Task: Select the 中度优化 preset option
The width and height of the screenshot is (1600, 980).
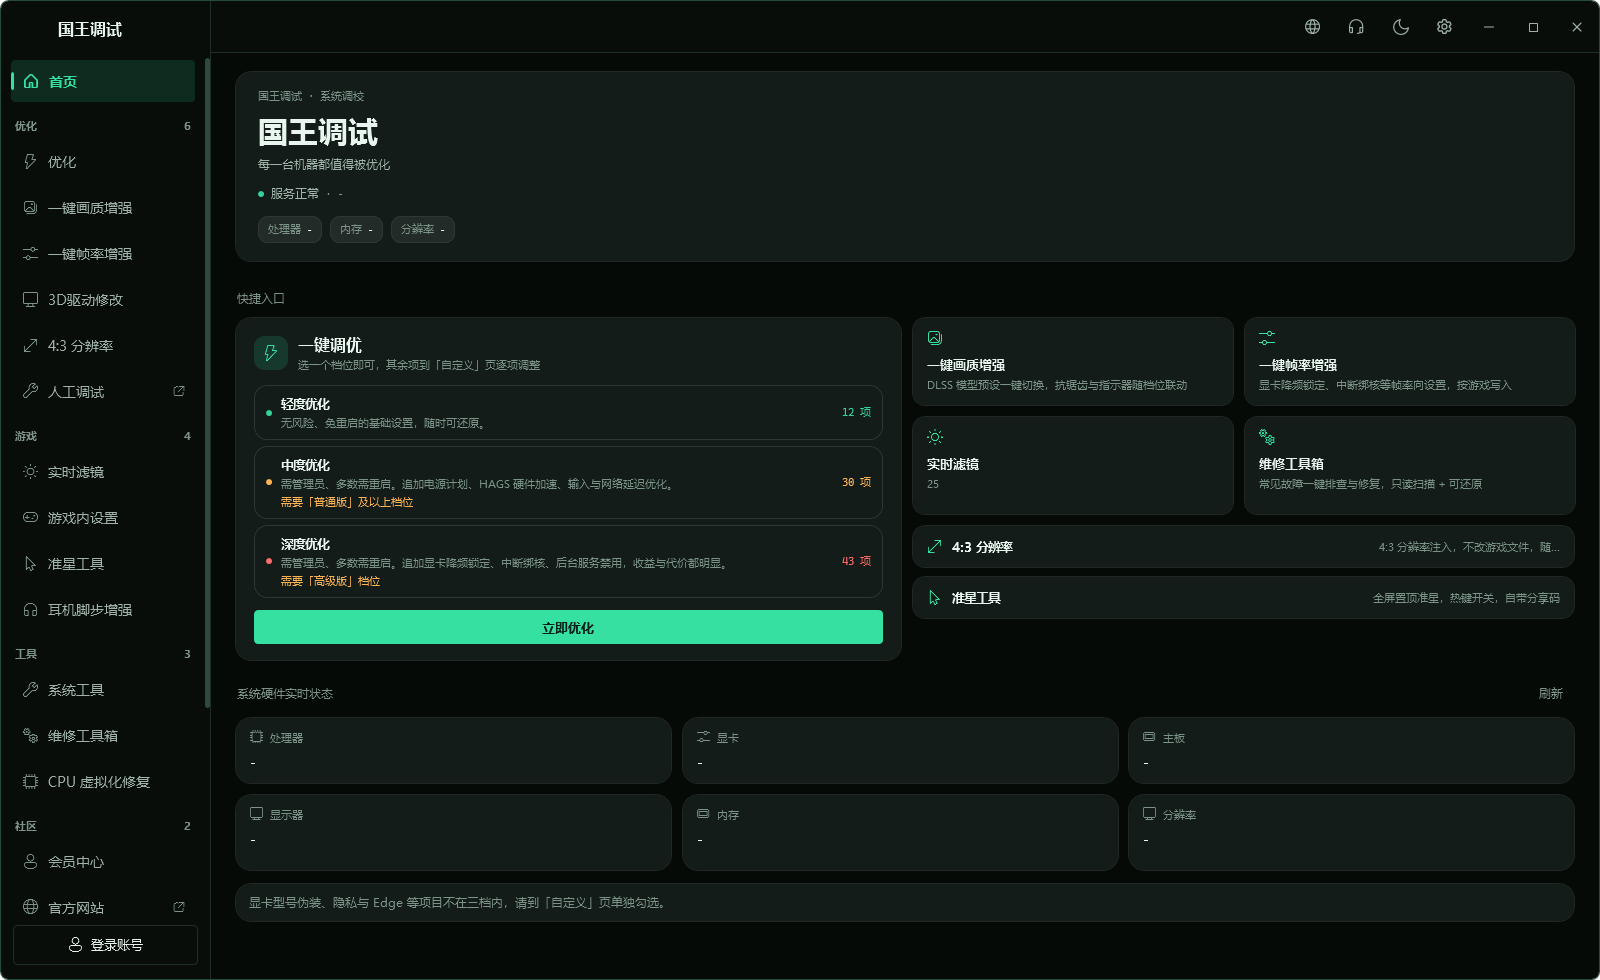Action: coord(568,482)
